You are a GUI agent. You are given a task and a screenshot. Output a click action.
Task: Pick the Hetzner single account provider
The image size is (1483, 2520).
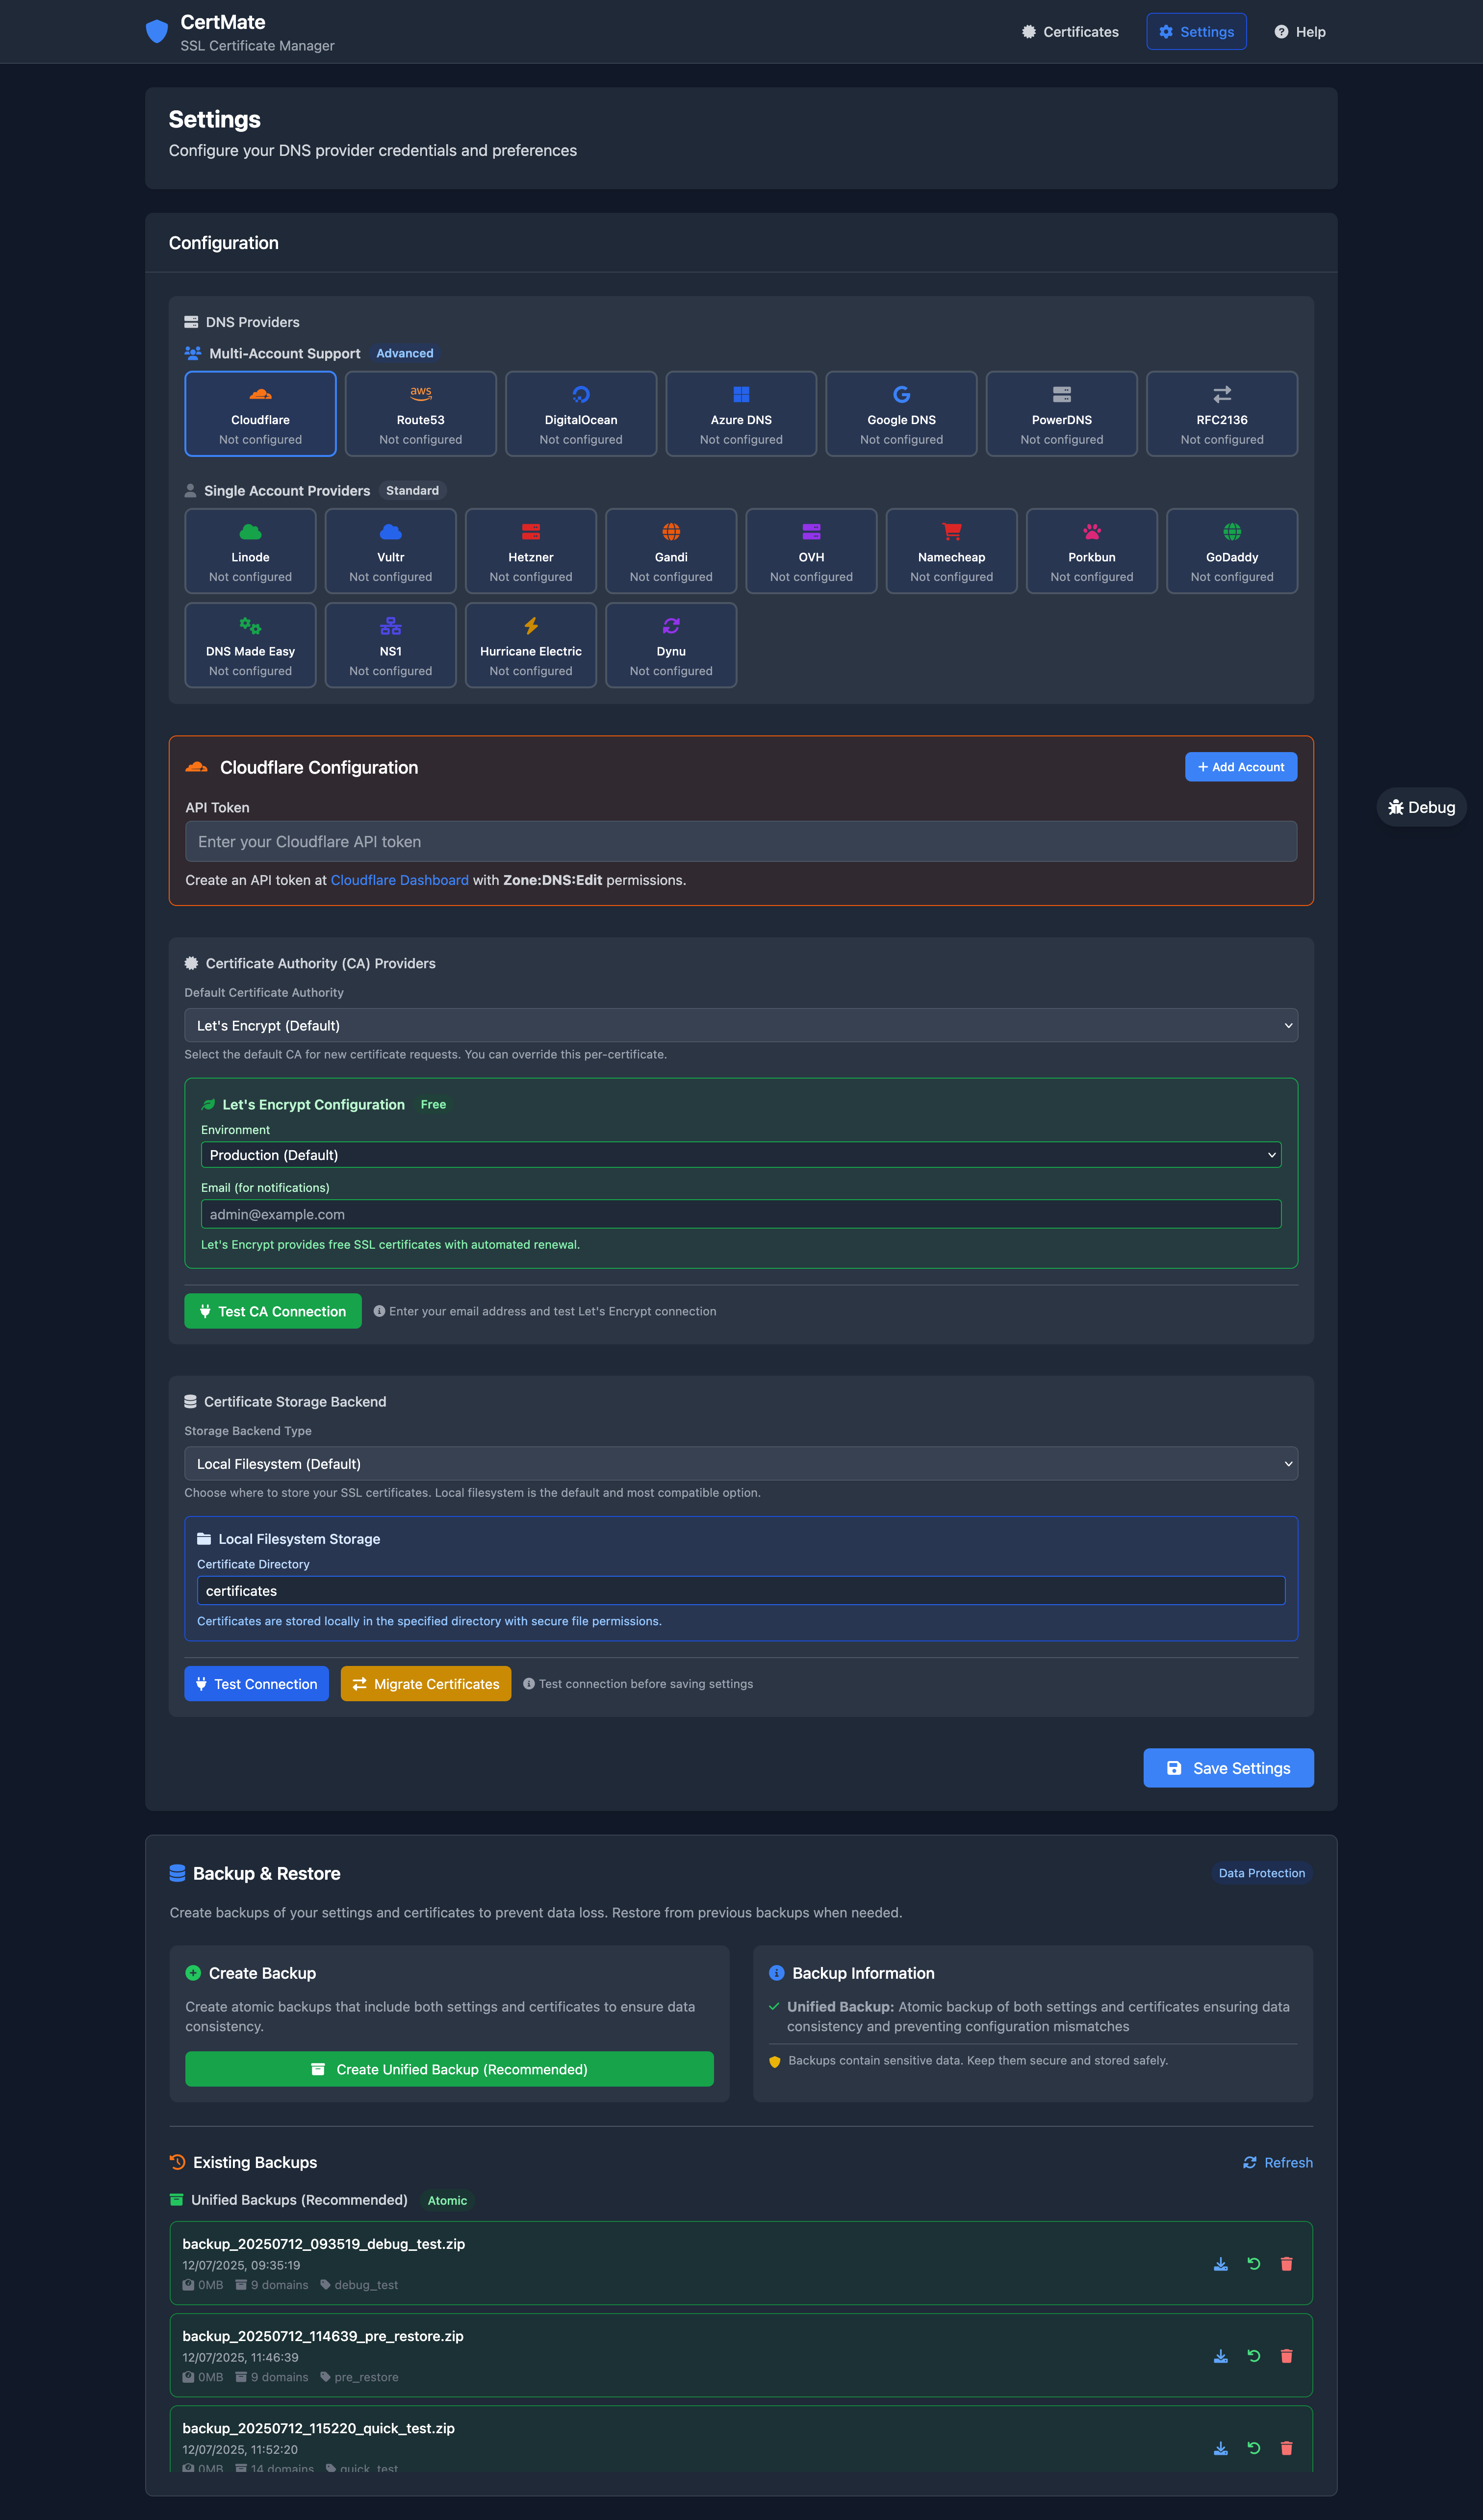pos(530,550)
